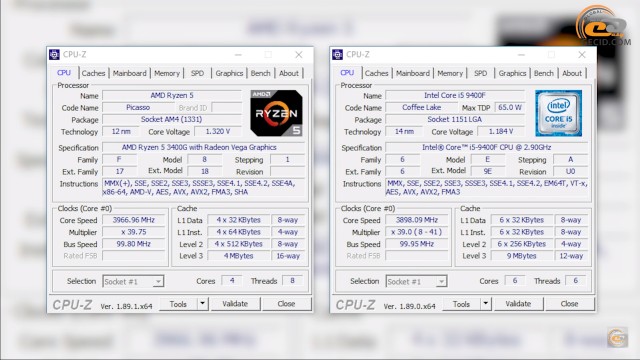Close right CPU-Z window via title bar X
The width and height of the screenshot is (640, 360).
point(582,55)
